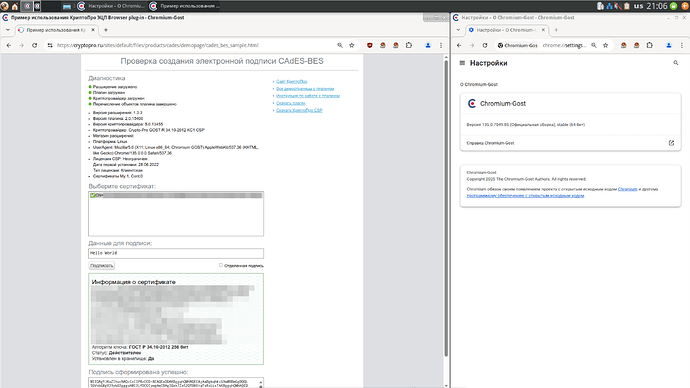The height and width of the screenshot is (388, 690).
Task: Close the Настройки settings tab
Action: (543, 30)
